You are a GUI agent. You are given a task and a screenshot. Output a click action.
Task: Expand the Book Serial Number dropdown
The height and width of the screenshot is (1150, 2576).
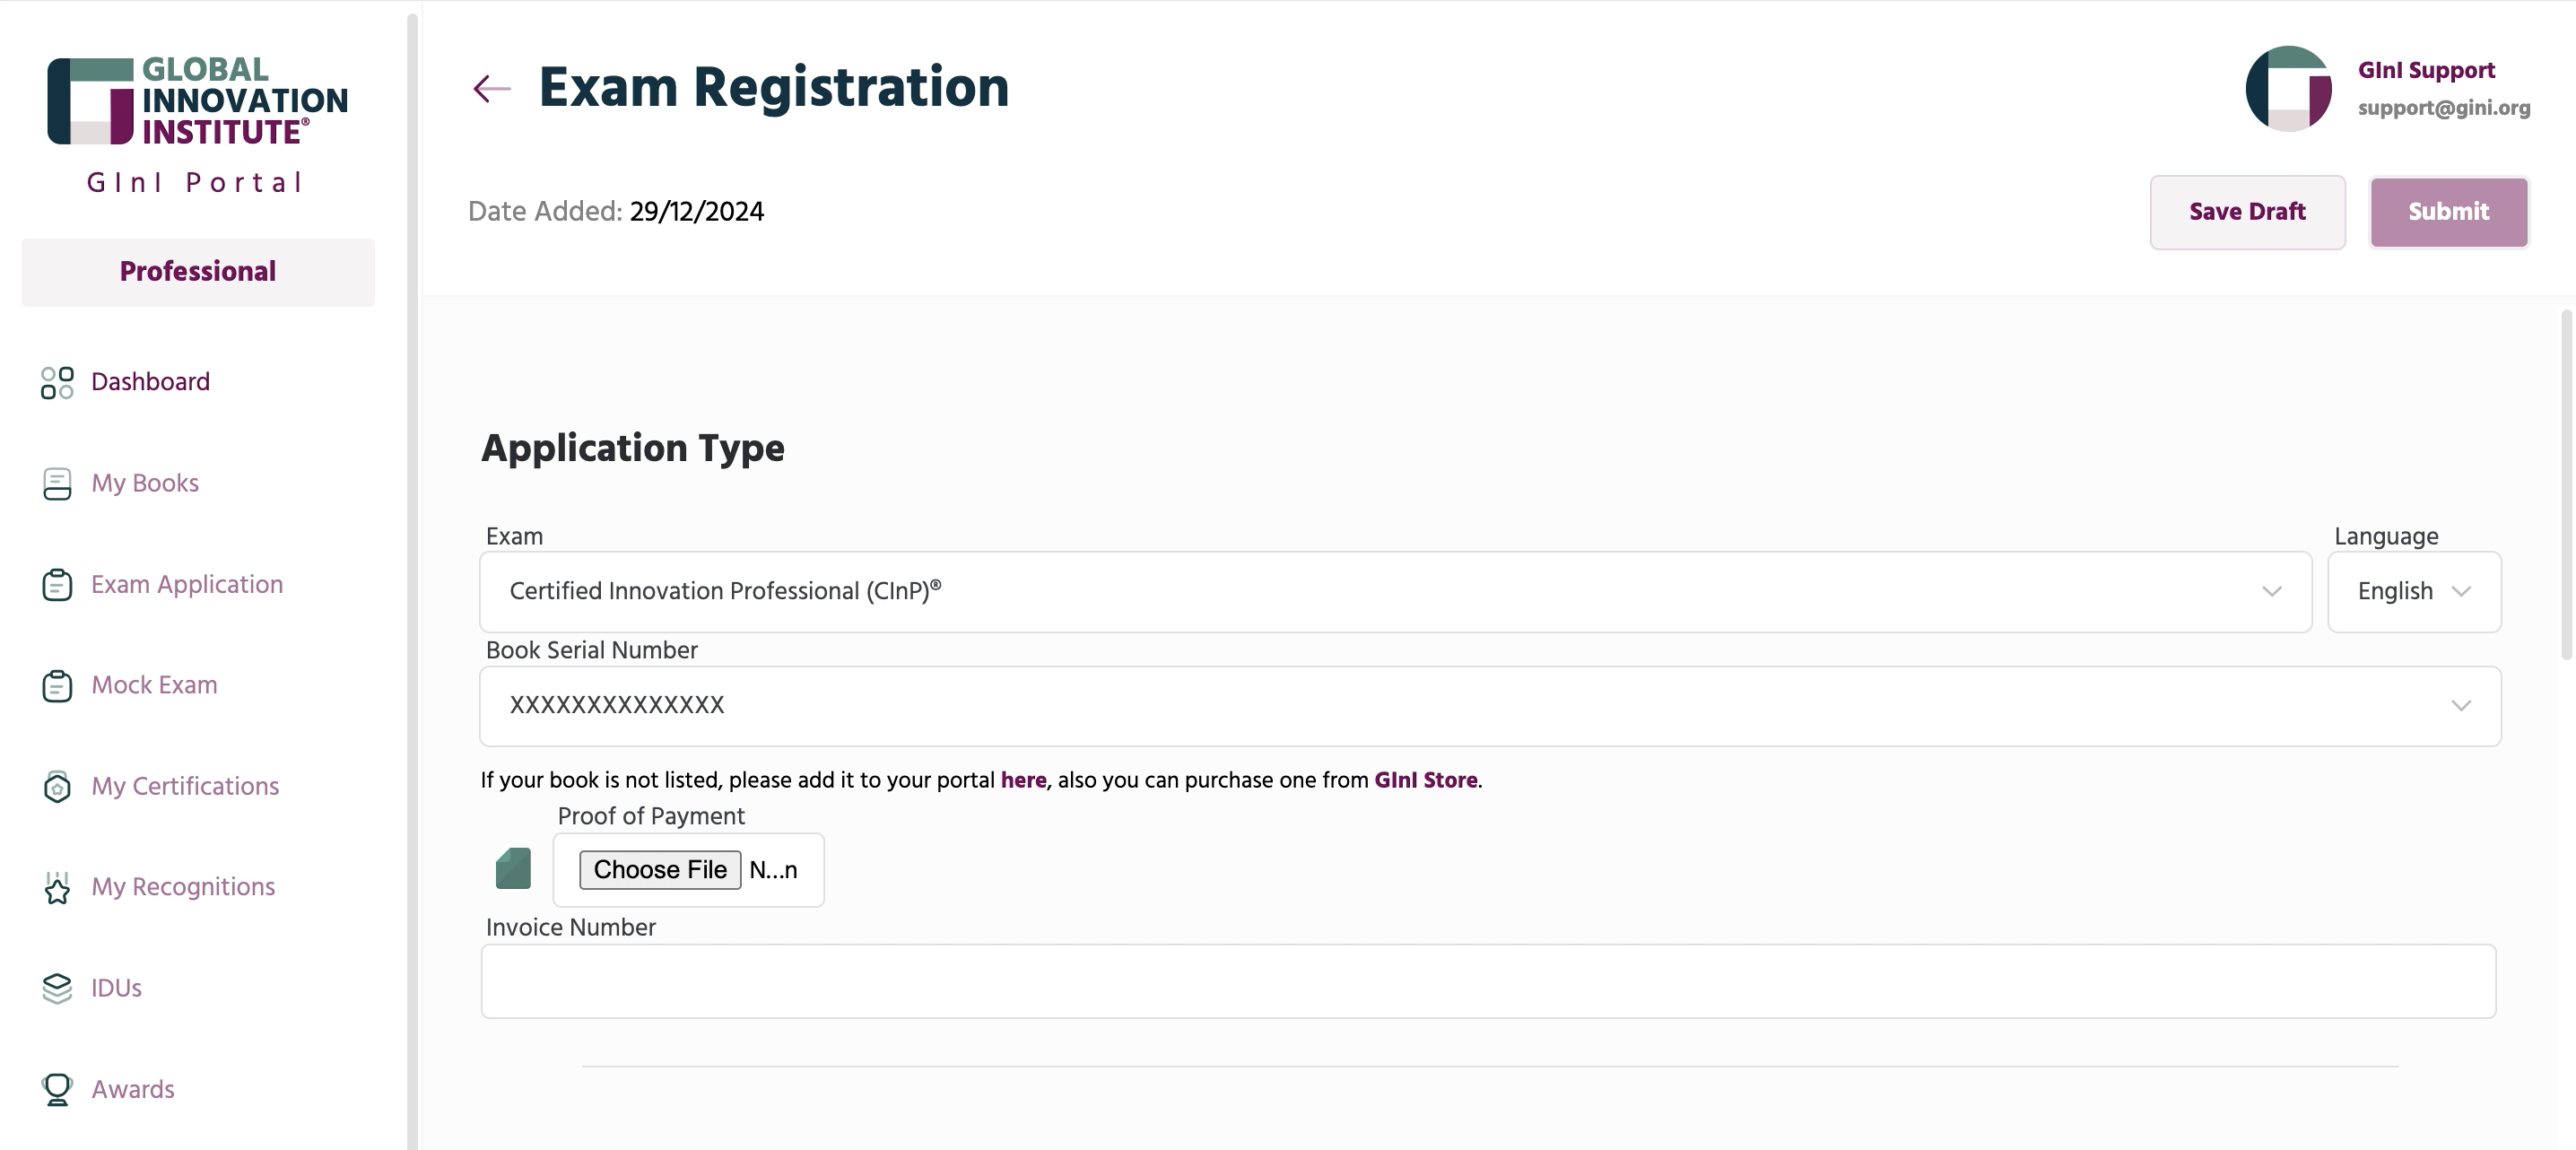pyautogui.click(x=1490, y=706)
